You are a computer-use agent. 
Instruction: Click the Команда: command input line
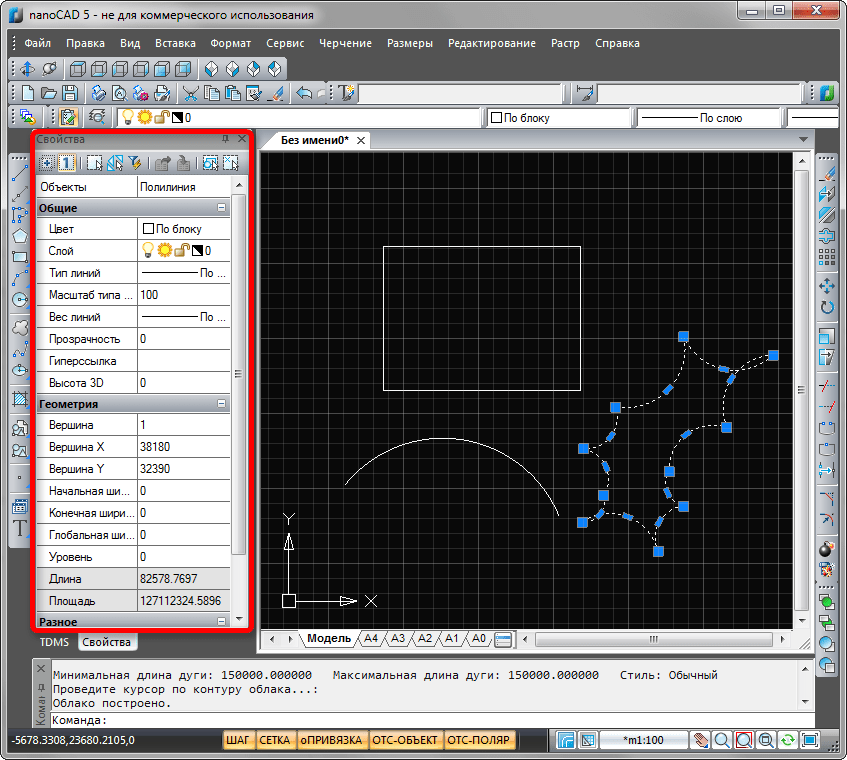point(432,720)
